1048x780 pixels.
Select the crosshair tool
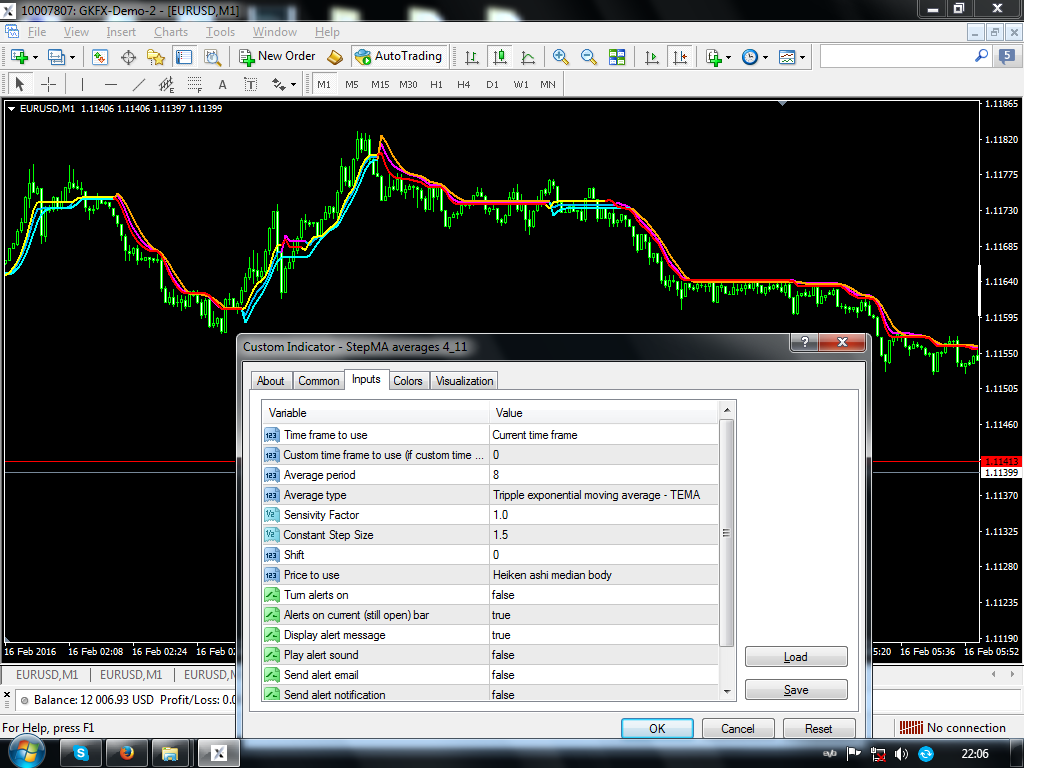point(48,84)
